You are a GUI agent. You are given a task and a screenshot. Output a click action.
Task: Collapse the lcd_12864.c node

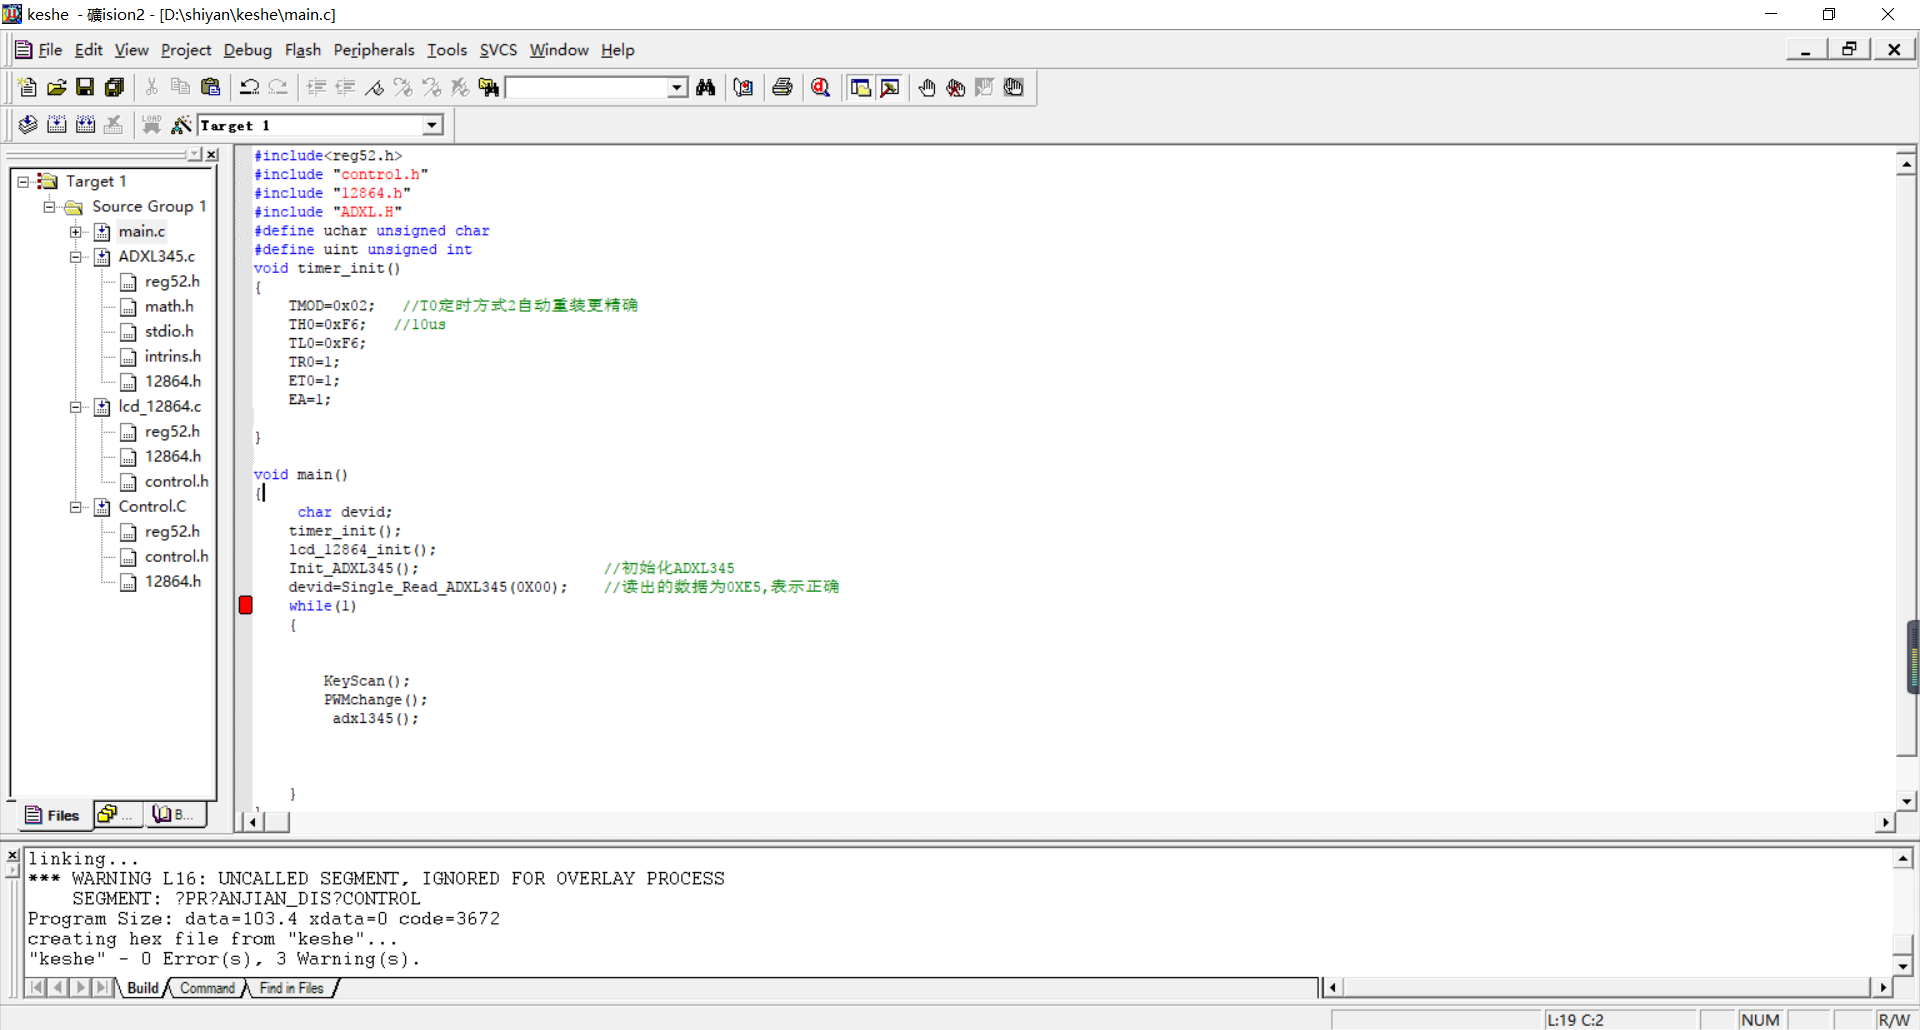click(x=75, y=407)
